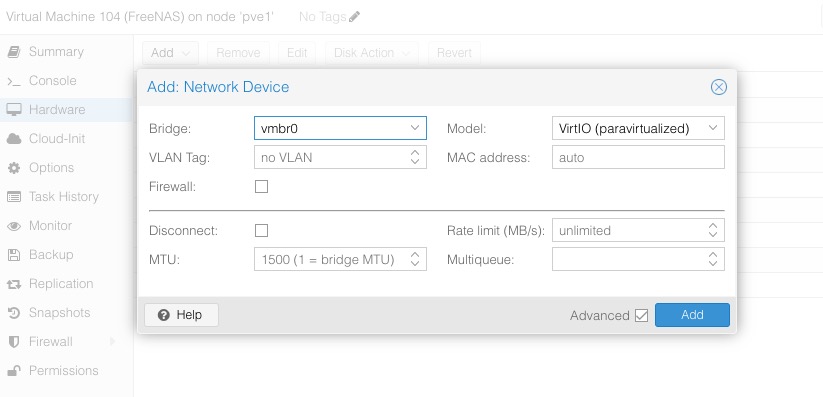Click the Firewall shield icon
This screenshot has height=397, width=823.
click(x=14, y=342)
